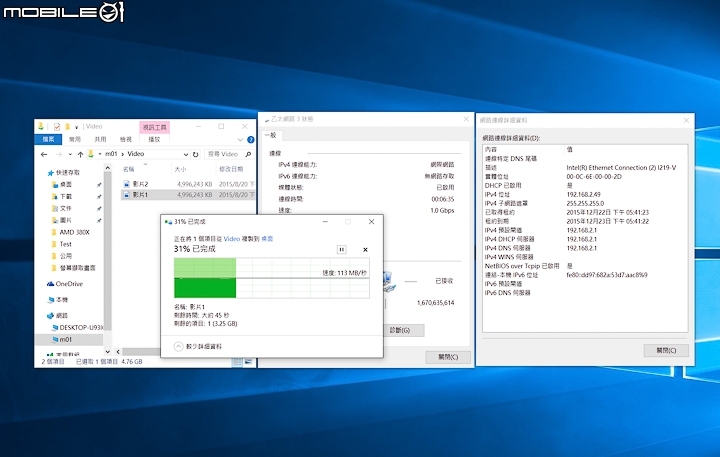Click the navigation pane scroll-down arrow

pos(107,351)
